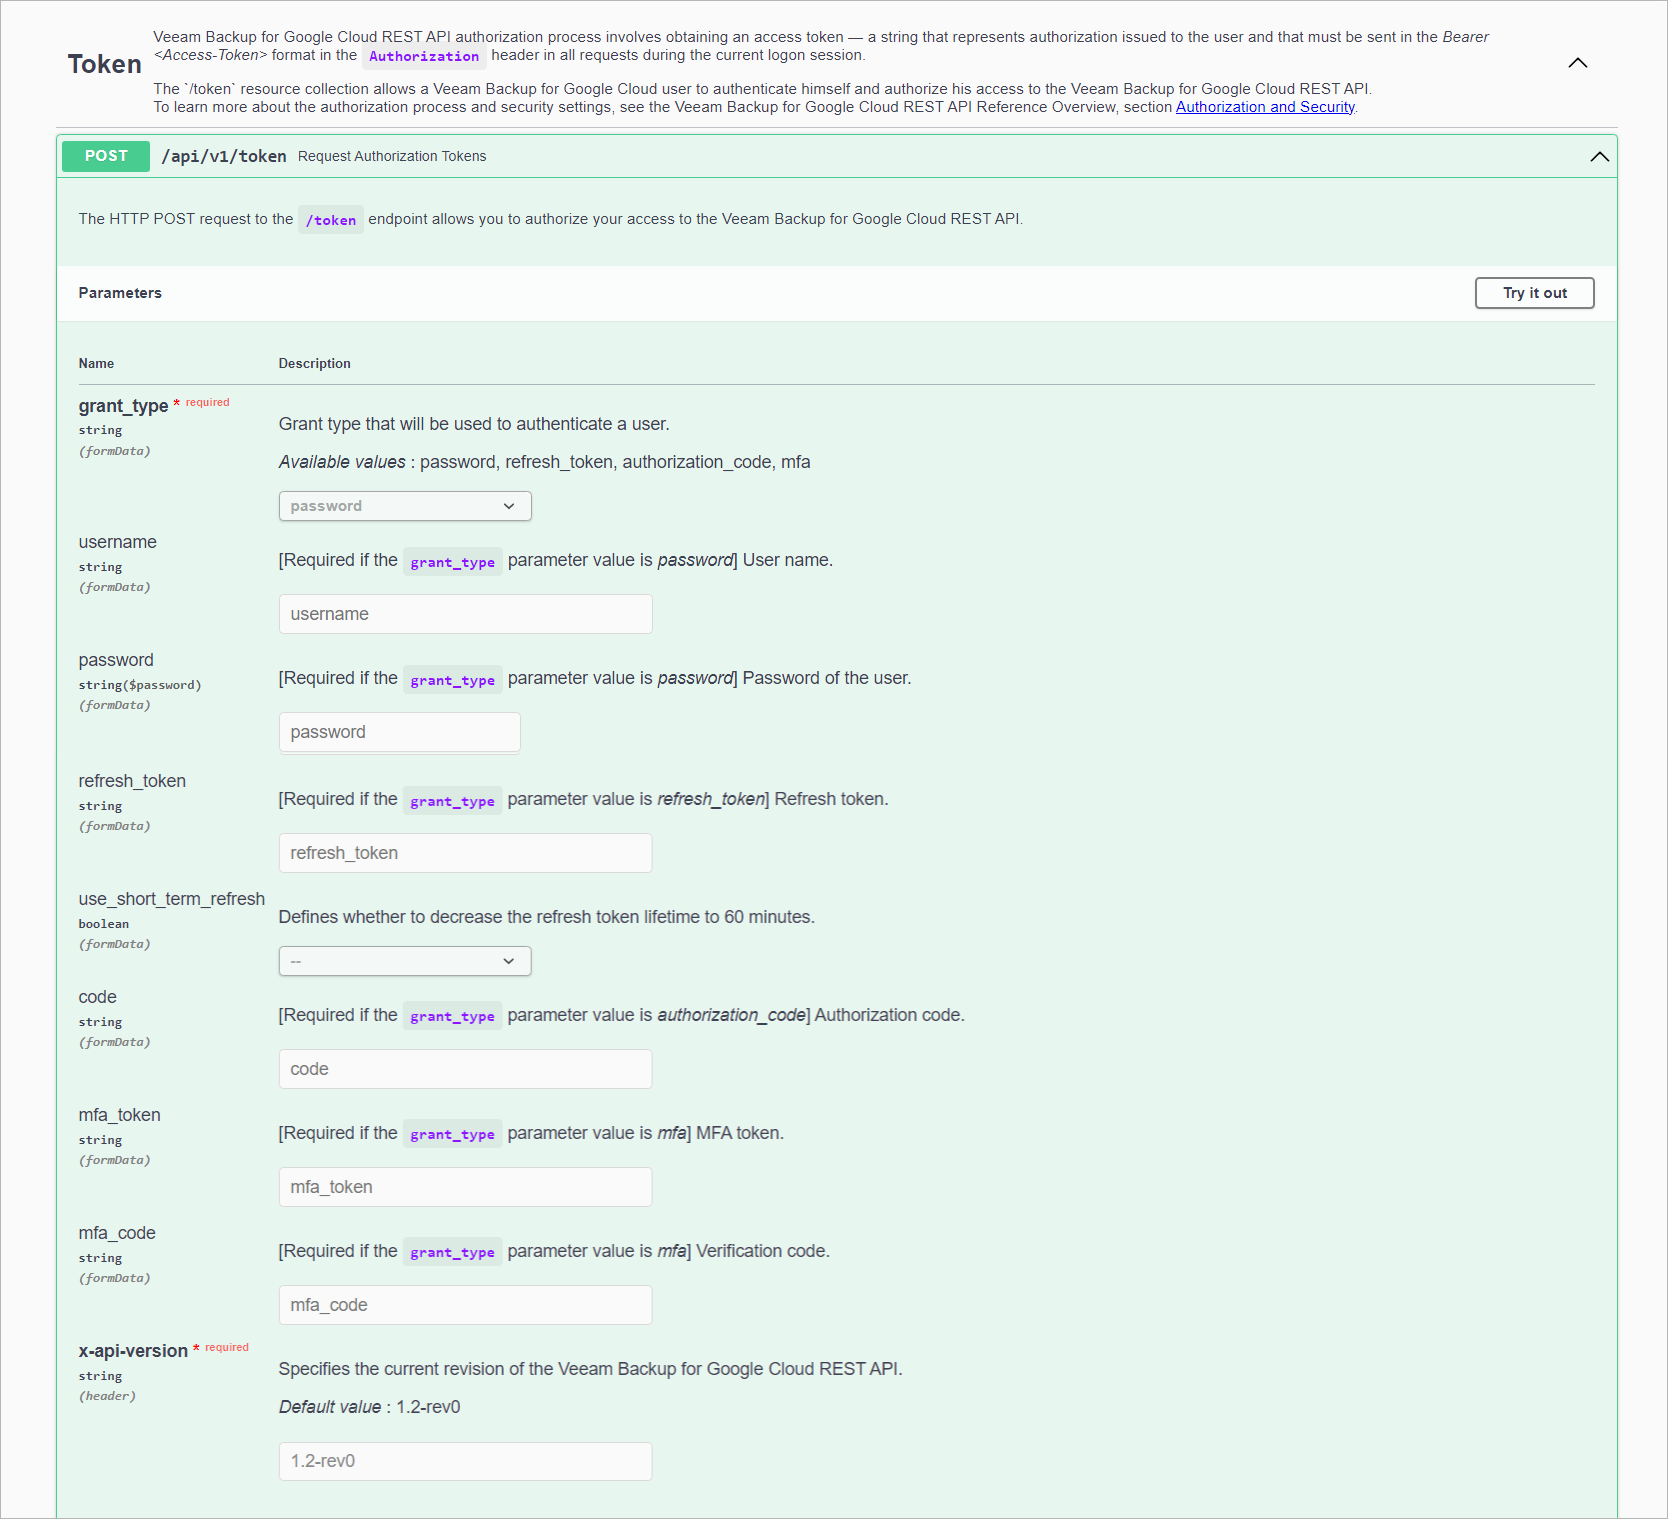This screenshot has height=1519, width=1668.
Task: Click the username input field
Action: tap(466, 614)
